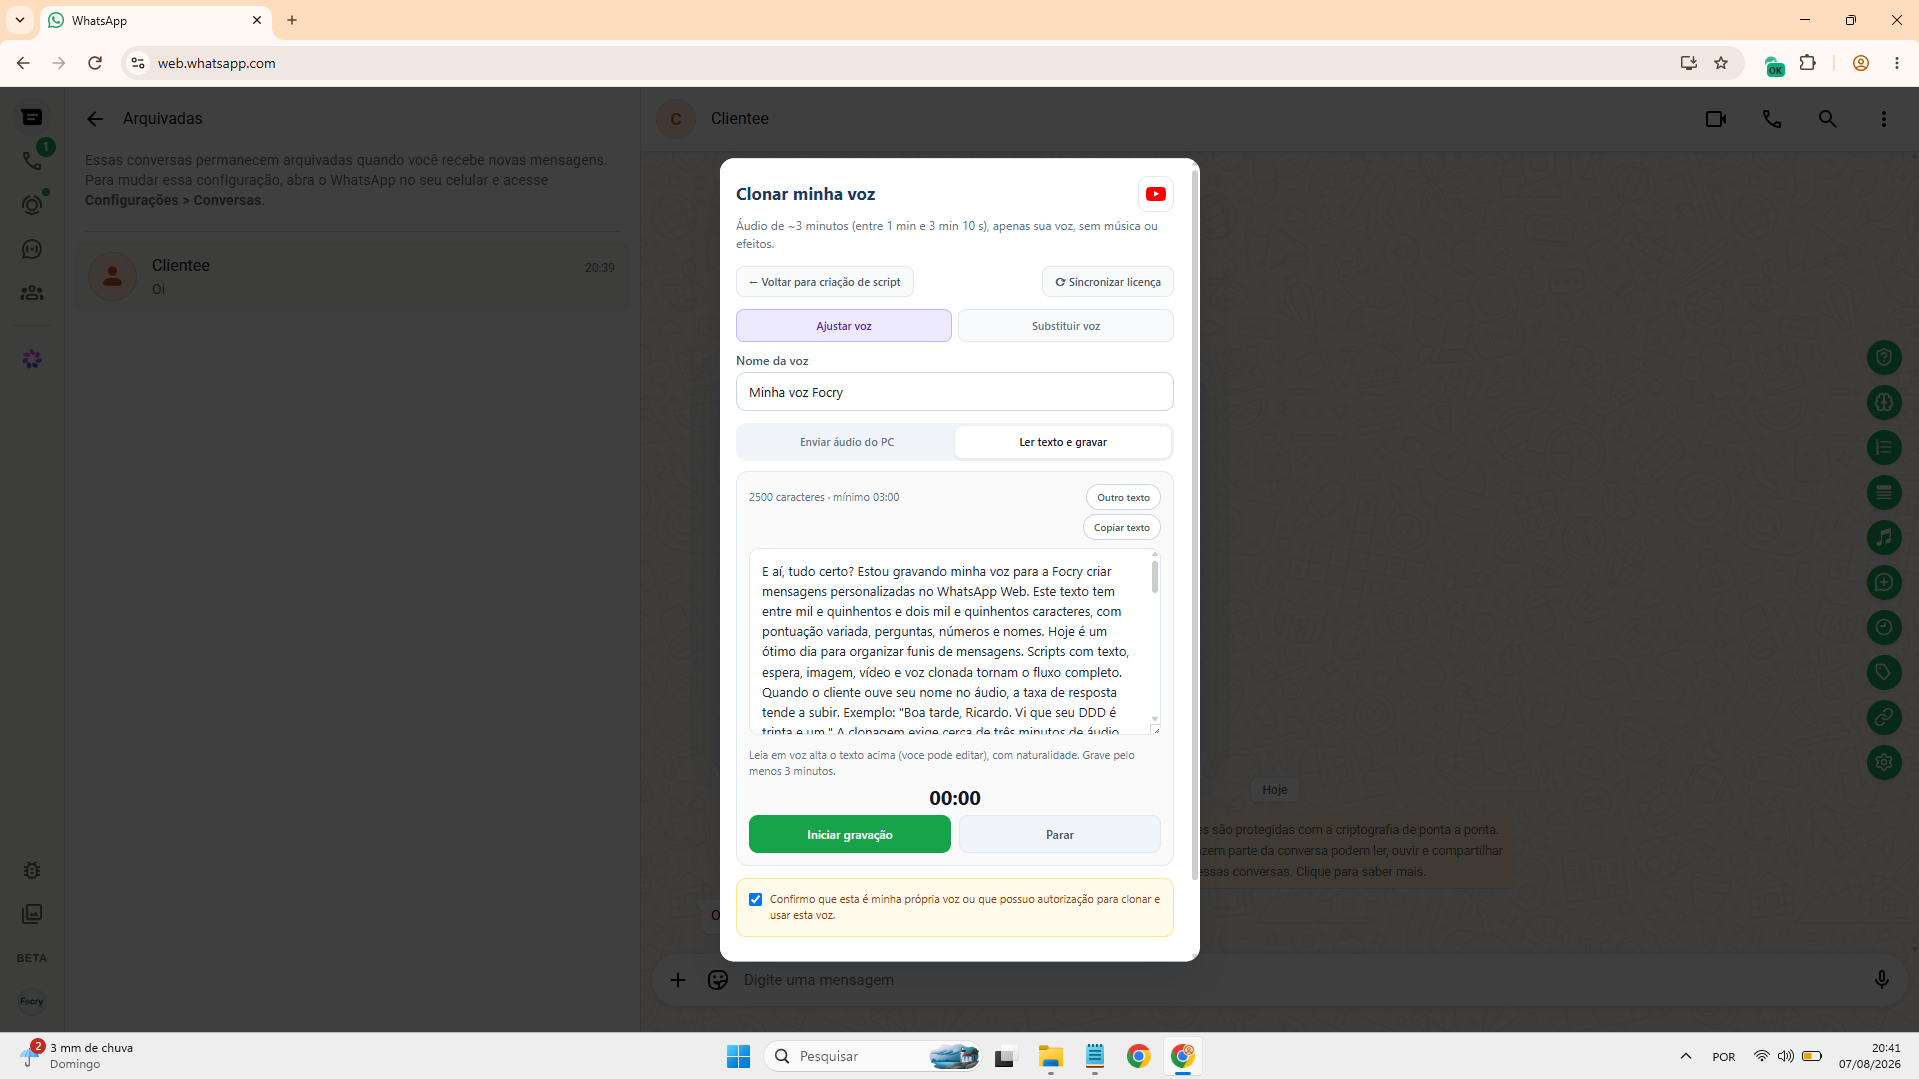1919x1079 pixels.
Task: Click the chain link extension icon
Action: (x=1884, y=717)
